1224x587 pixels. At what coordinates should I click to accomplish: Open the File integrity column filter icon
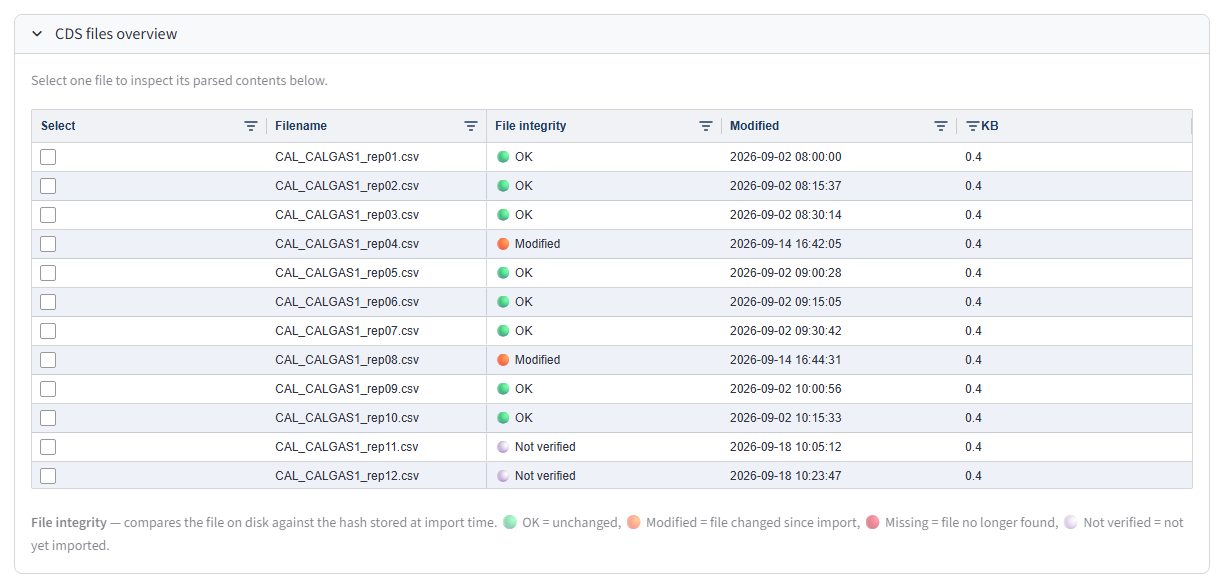[706, 126]
